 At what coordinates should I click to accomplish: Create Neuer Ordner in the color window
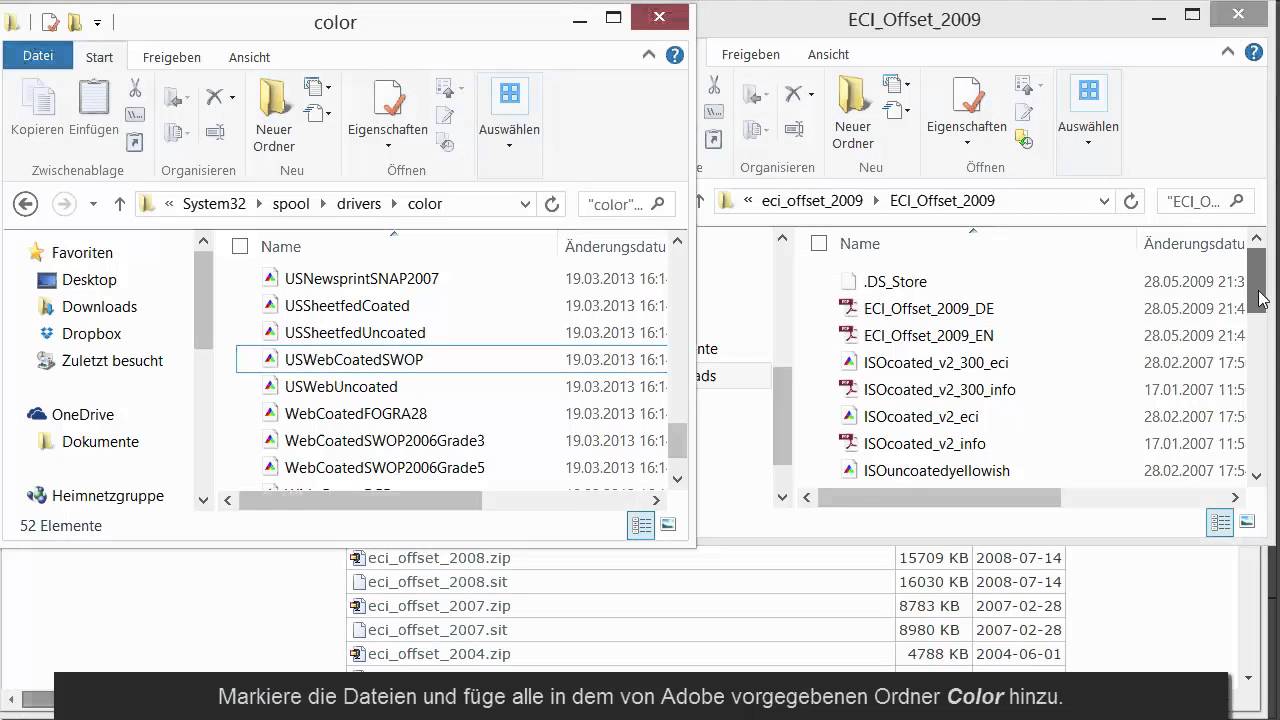coord(274,116)
